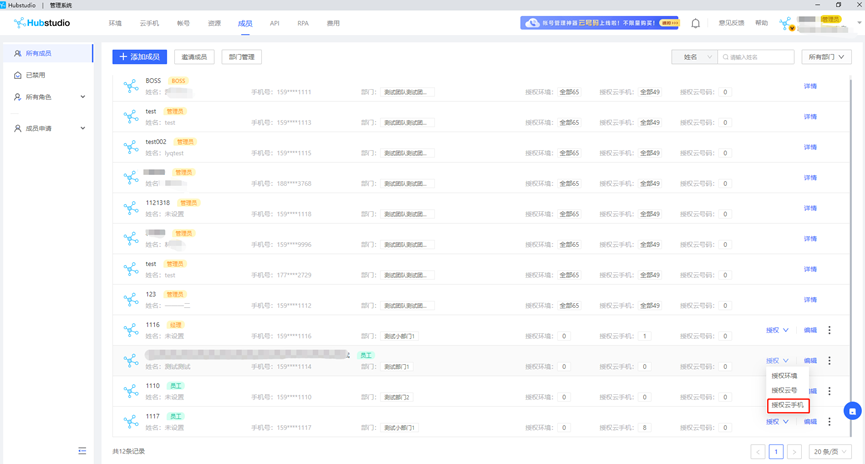Switch to the 资源 top tab
This screenshot has width=865, height=464.
pos(214,23)
